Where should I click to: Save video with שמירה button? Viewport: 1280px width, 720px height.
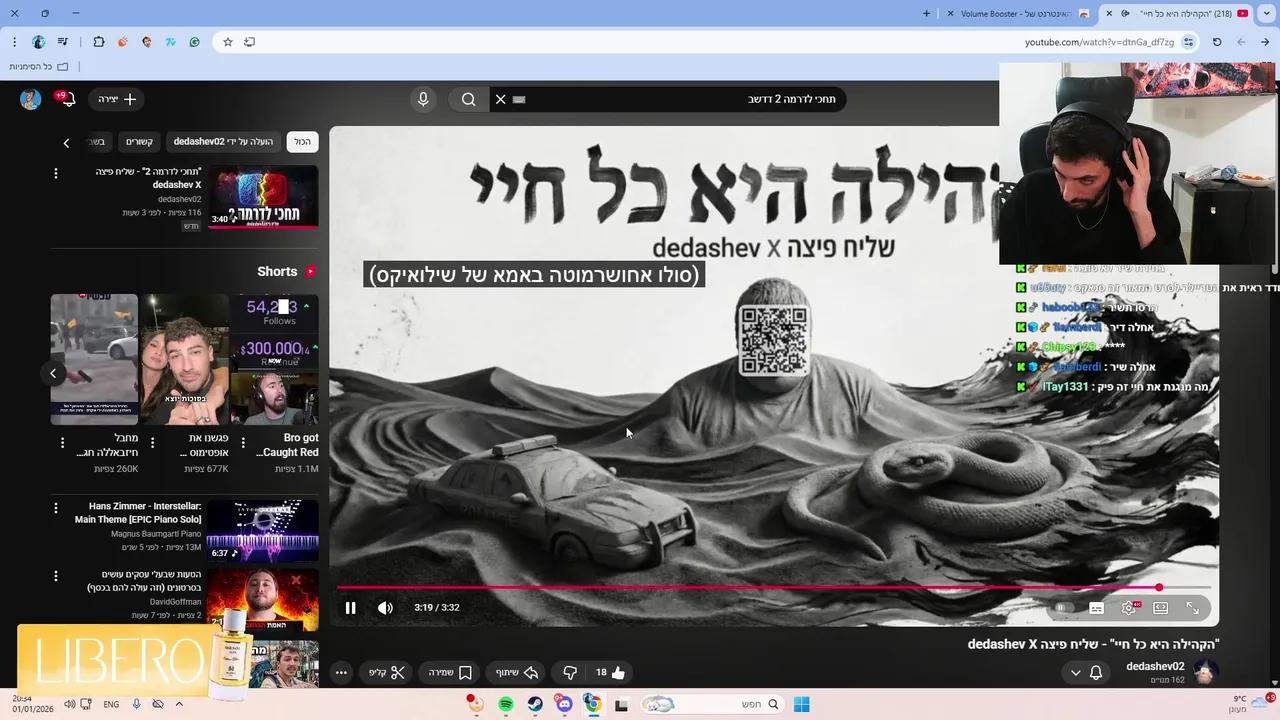[x=450, y=673]
